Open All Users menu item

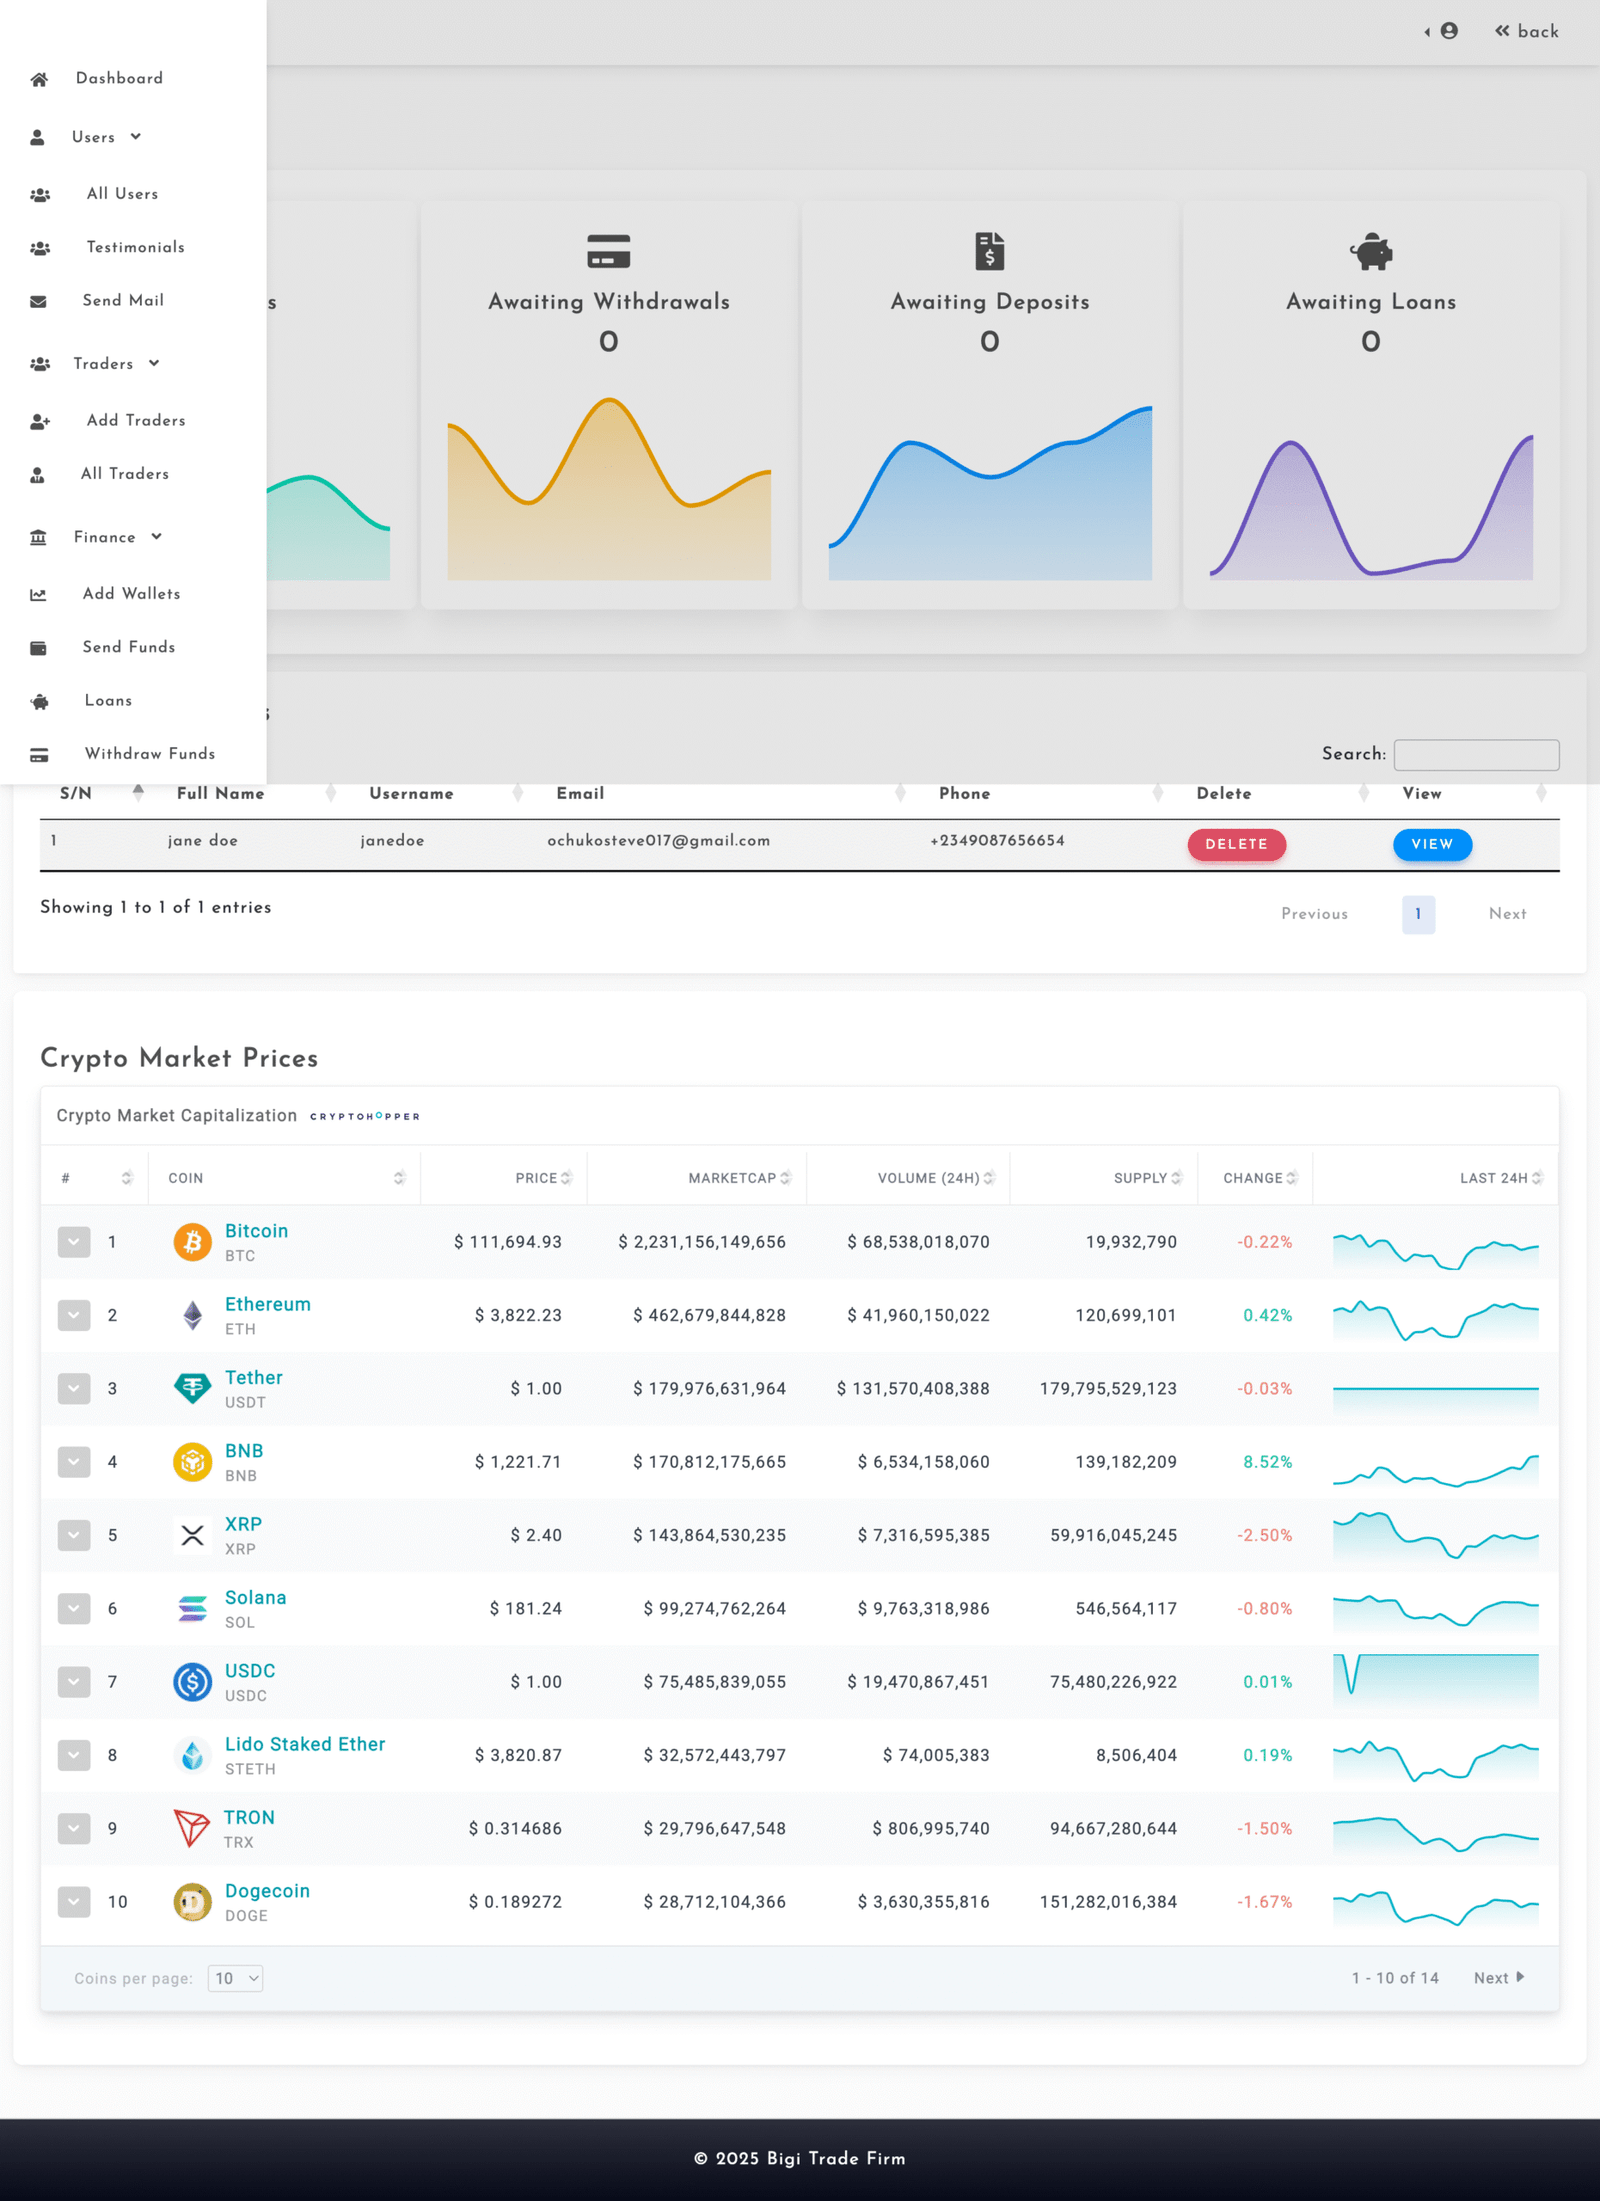coord(122,194)
